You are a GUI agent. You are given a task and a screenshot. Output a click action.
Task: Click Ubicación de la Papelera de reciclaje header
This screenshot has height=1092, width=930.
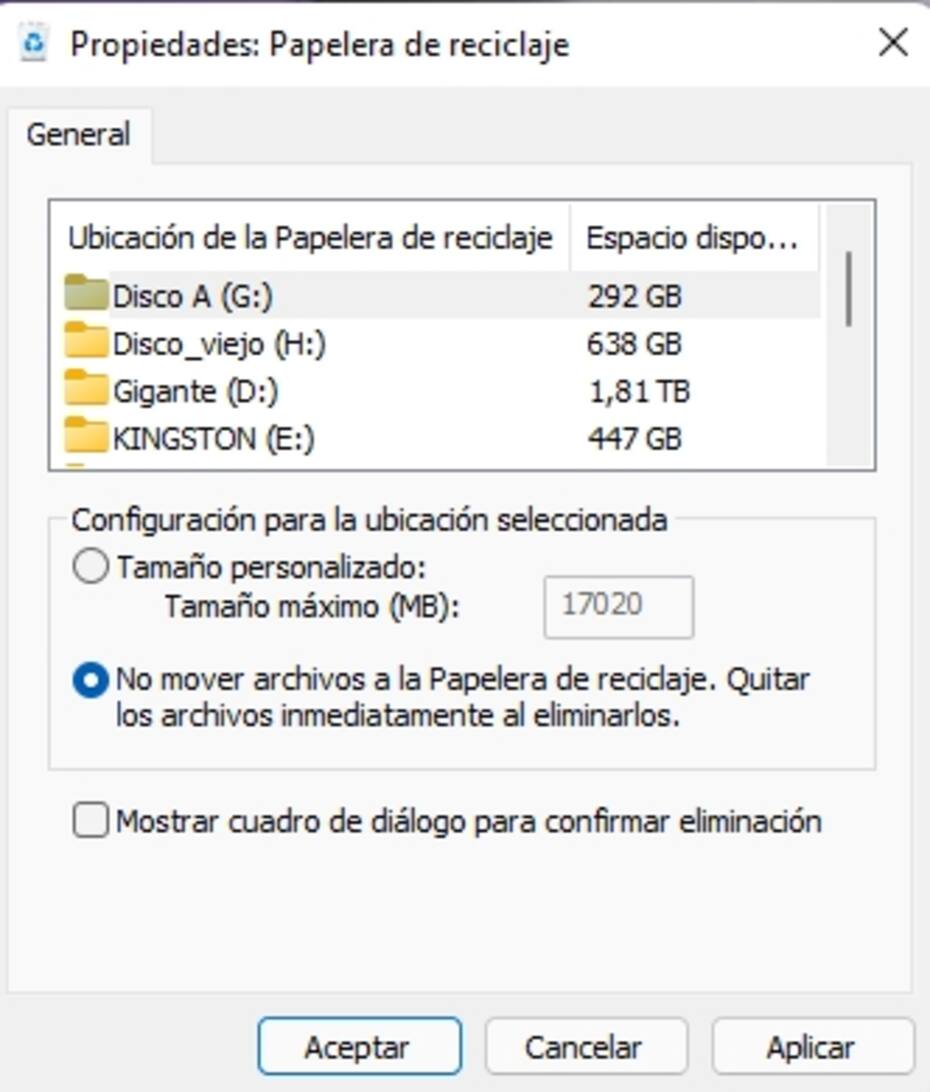[x=311, y=237]
